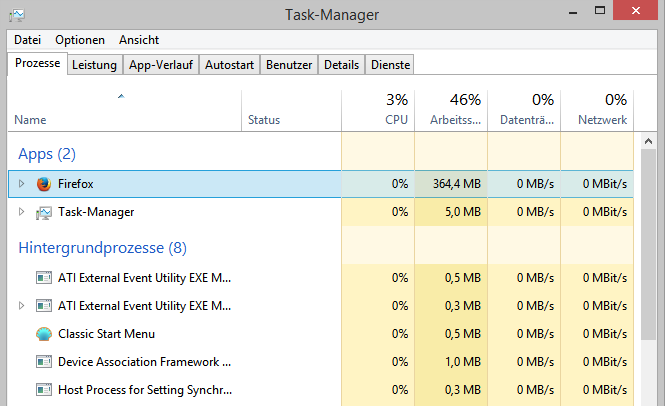This screenshot has width=665, height=406.
Task: Click first ATI External Event Utility icon
Action: click(x=43, y=277)
